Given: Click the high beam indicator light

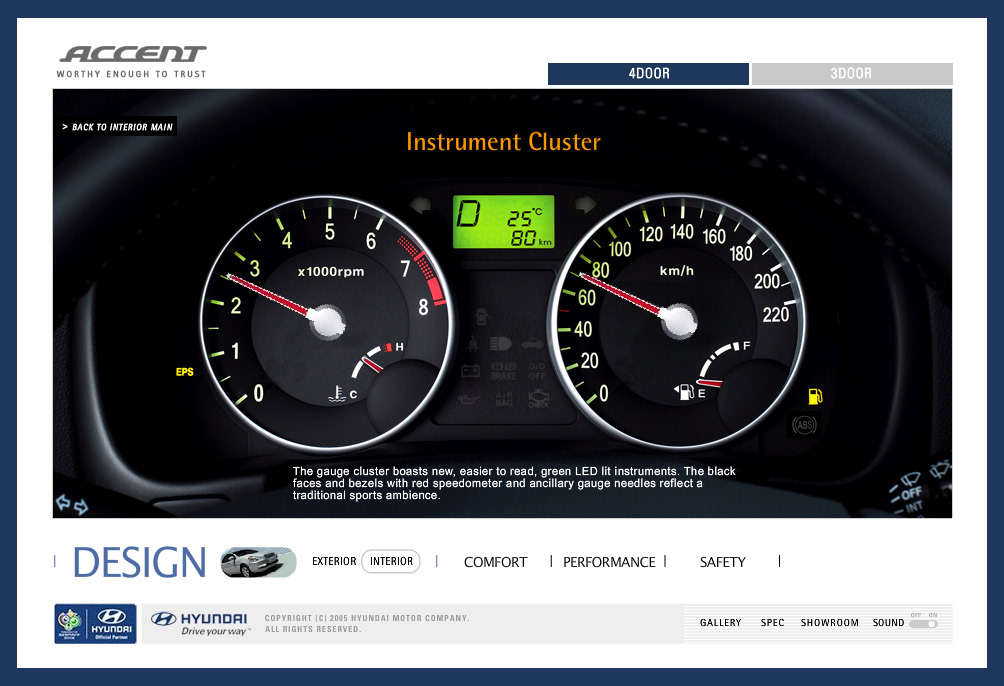Looking at the screenshot, I should pyautogui.click(x=501, y=344).
